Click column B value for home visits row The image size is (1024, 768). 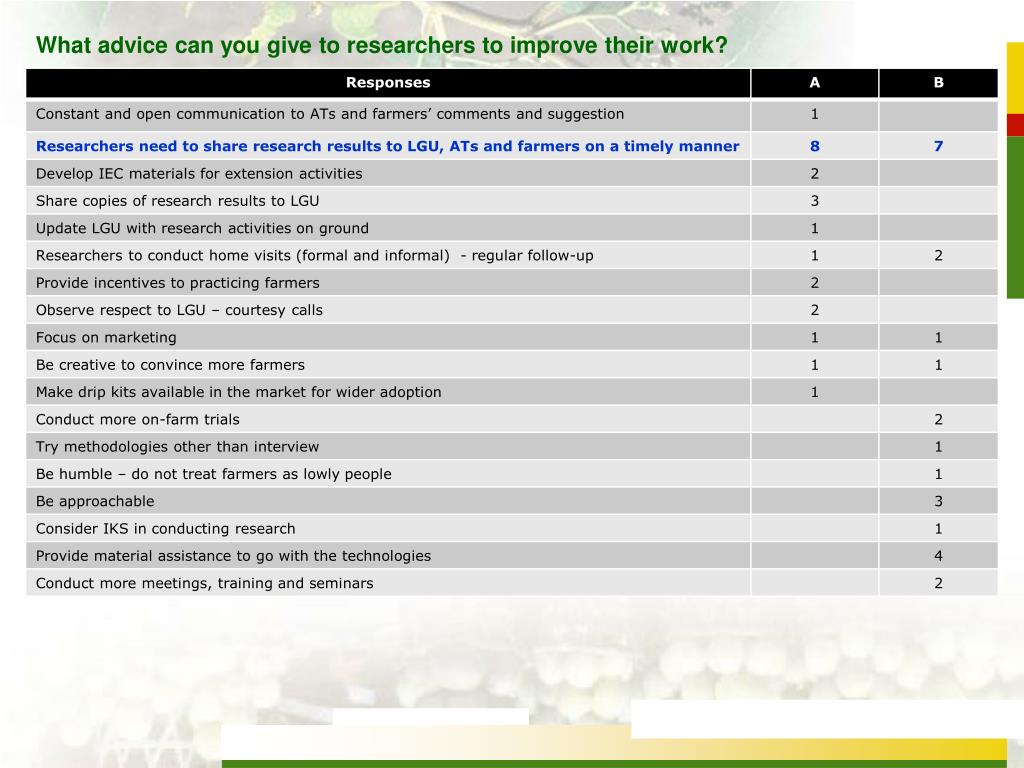[x=938, y=256]
